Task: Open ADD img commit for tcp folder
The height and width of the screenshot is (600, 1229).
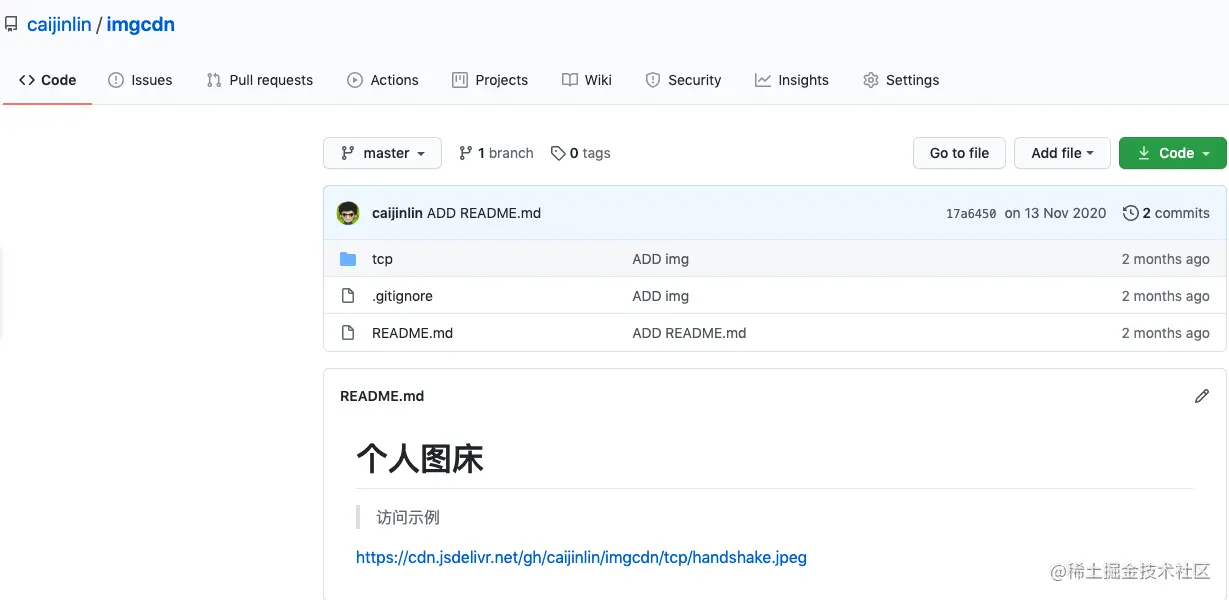Action: tap(661, 259)
